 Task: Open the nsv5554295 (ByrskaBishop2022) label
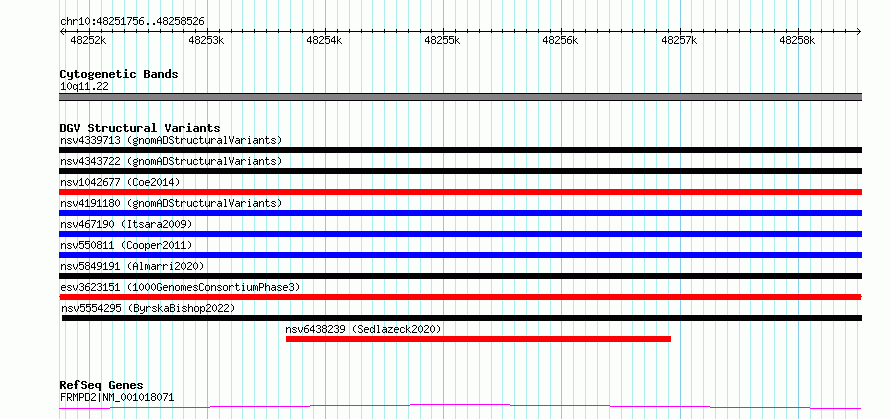tap(148, 308)
